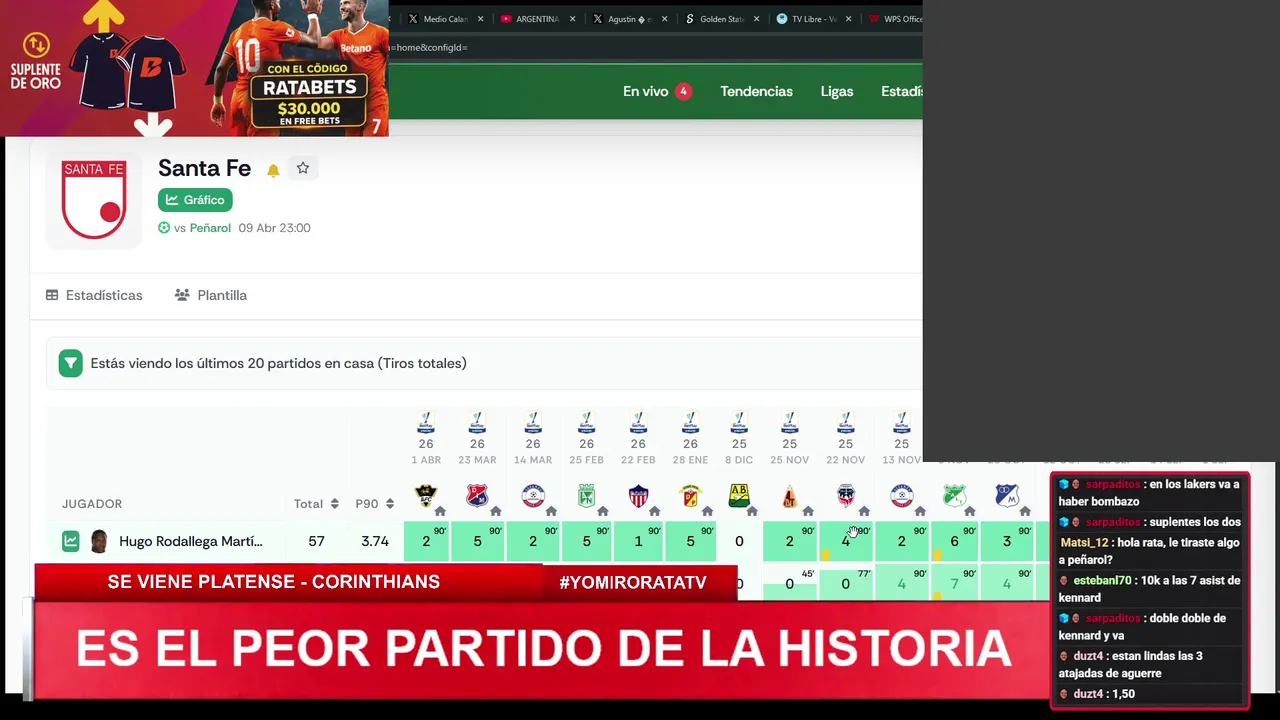Toggle the Santa Fe notification bell

[273, 170]
